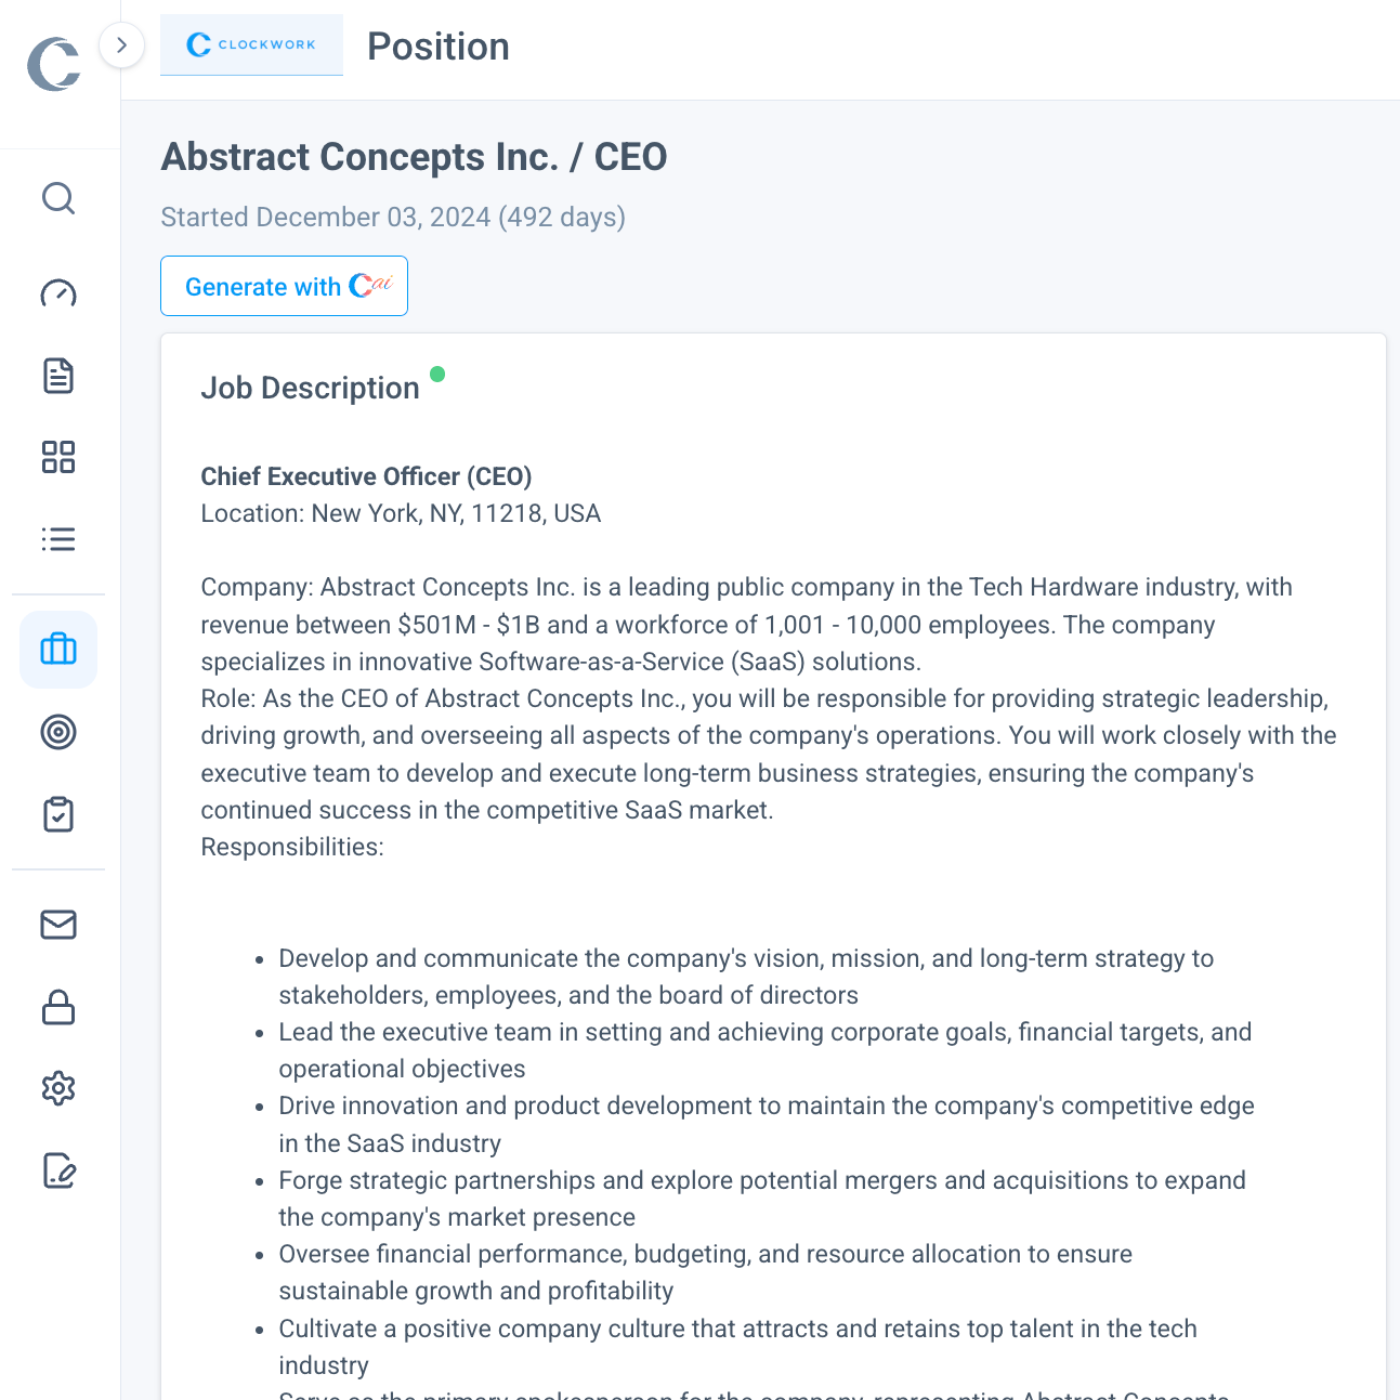Image resolution: width=1400 pixels, height=1400 pixels.
Task: Open the lock security icon
Action: coord(58,1007)
